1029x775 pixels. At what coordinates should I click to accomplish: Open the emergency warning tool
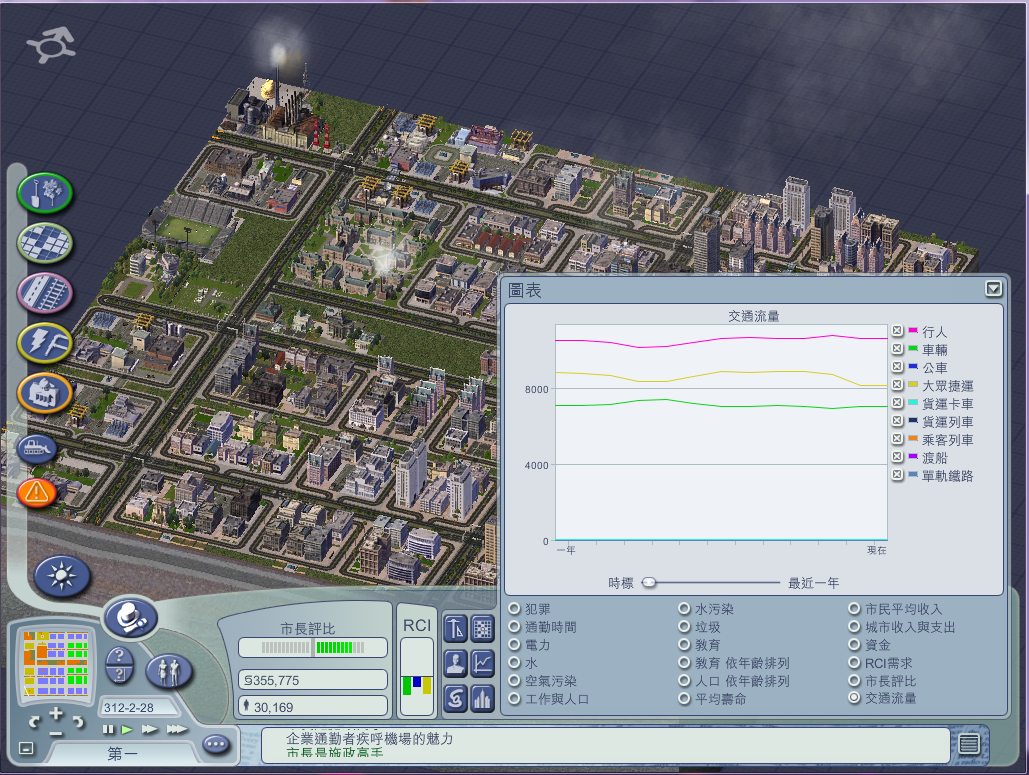click(x=37, y=492)
